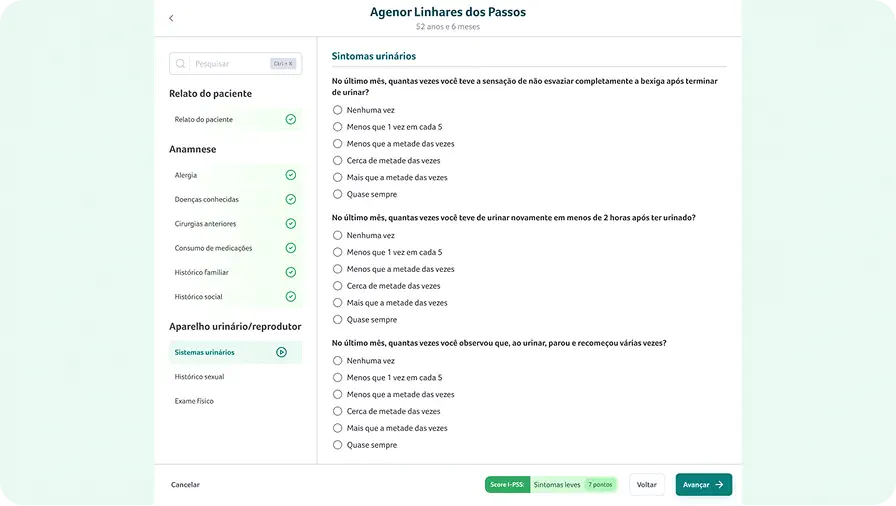Image resolution: width=896 pixels, height=506 pixels.
Task: Click the Cancelar link
Action: [185, 485]
